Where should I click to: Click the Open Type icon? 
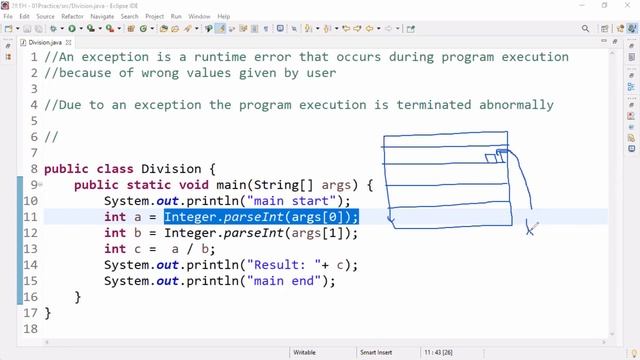coord(164,29)
